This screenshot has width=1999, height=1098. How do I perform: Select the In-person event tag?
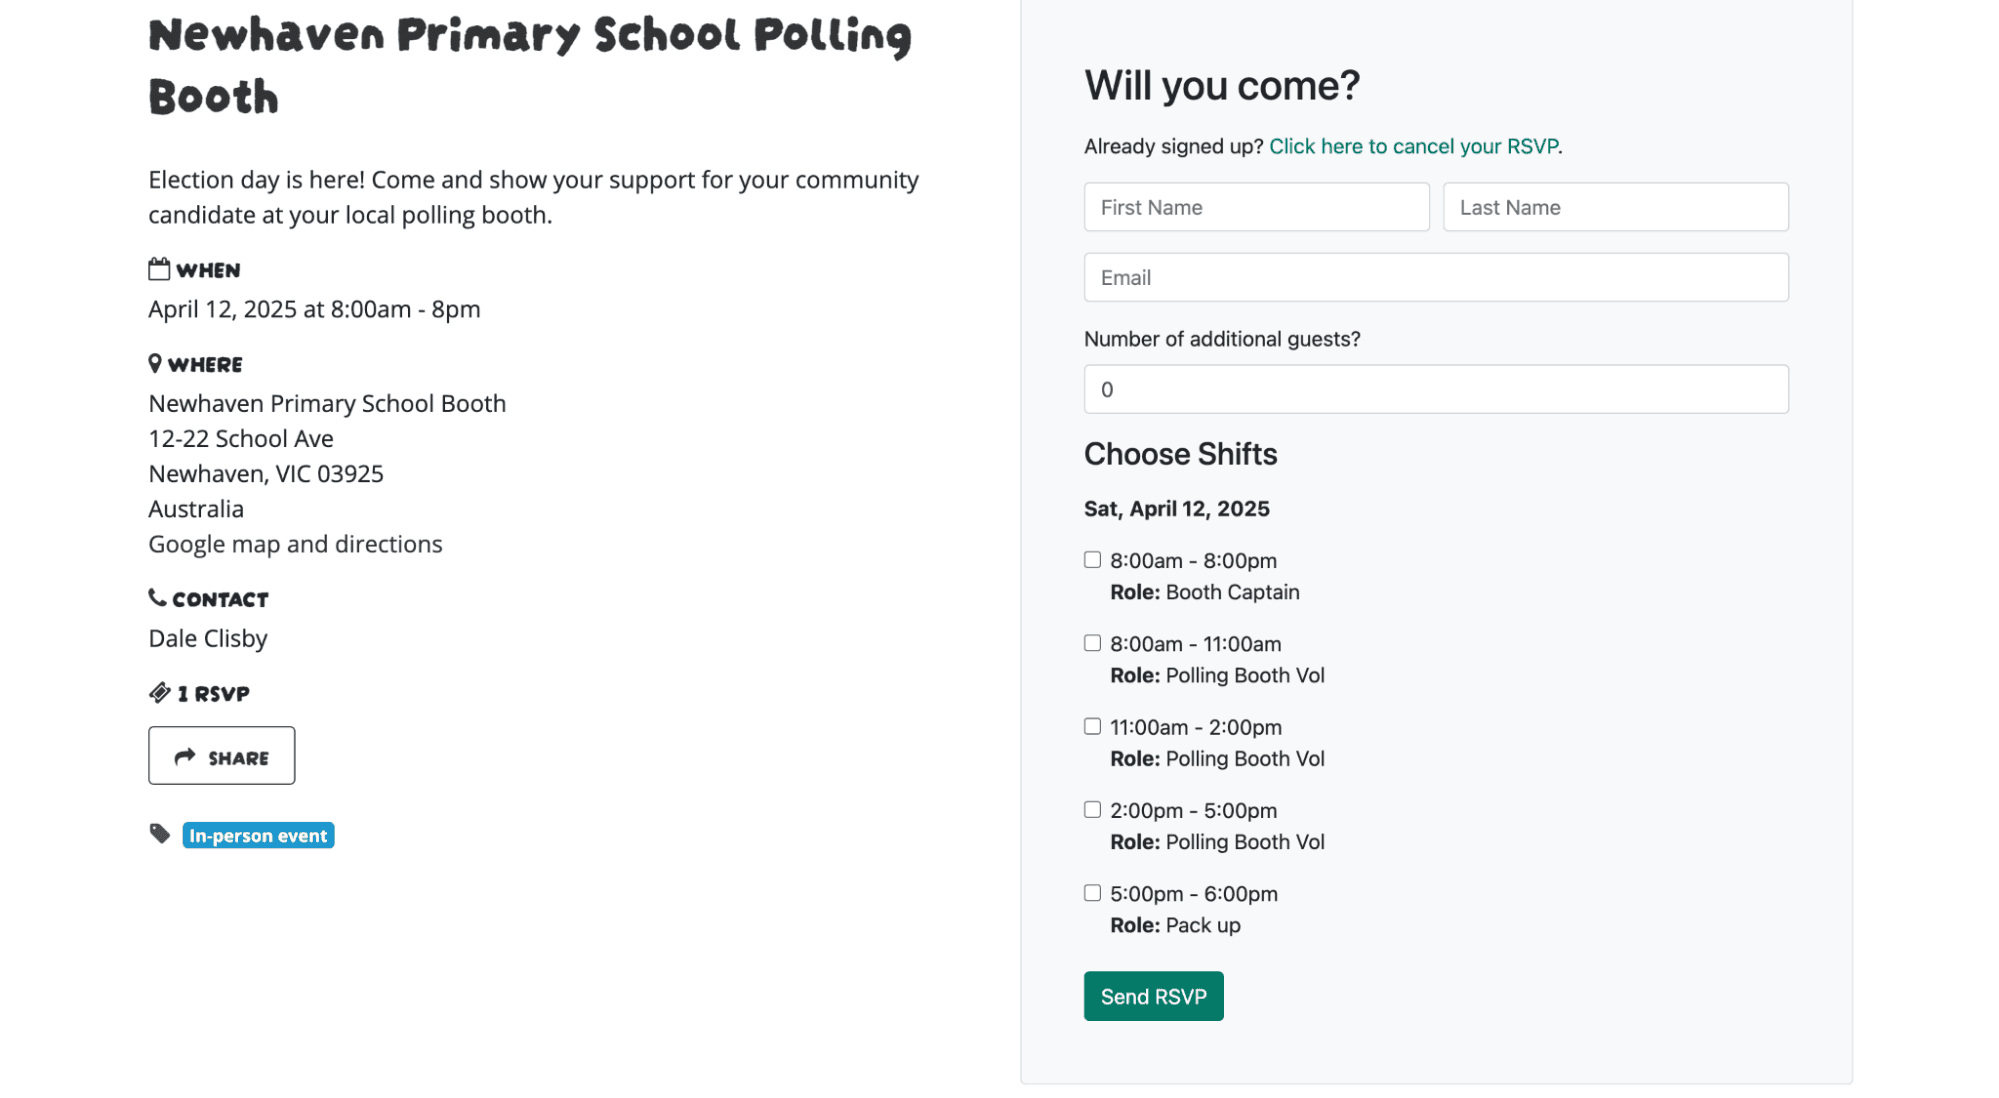tap(258, 835)
